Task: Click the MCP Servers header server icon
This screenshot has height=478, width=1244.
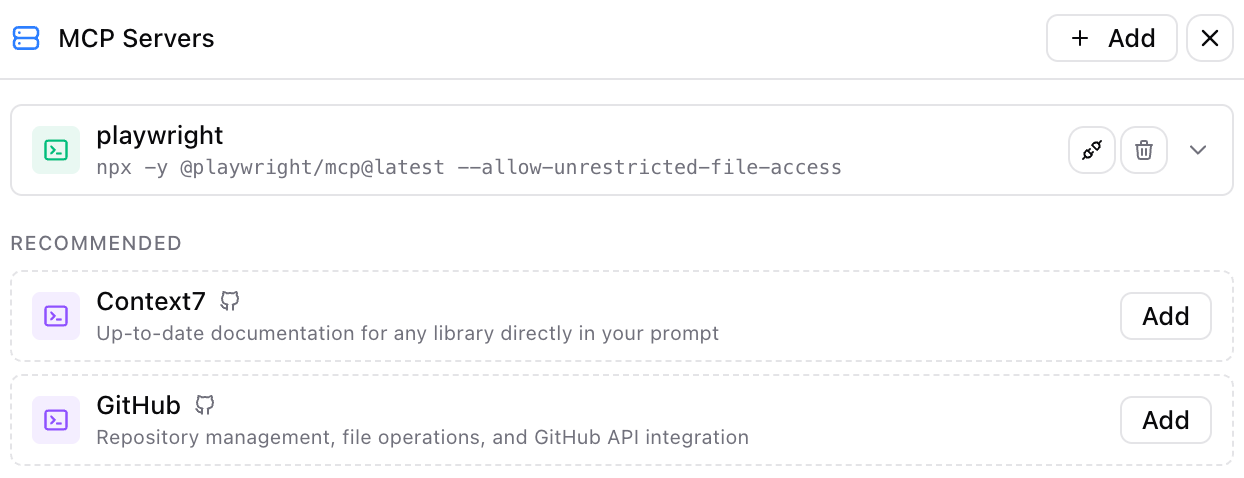Action: pos(26,38)
